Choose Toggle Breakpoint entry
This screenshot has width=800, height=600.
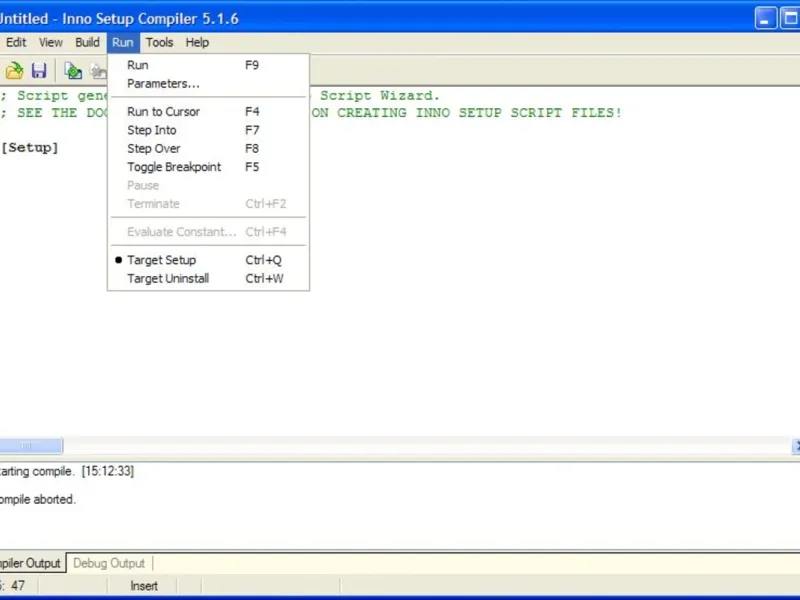[208, 167]
